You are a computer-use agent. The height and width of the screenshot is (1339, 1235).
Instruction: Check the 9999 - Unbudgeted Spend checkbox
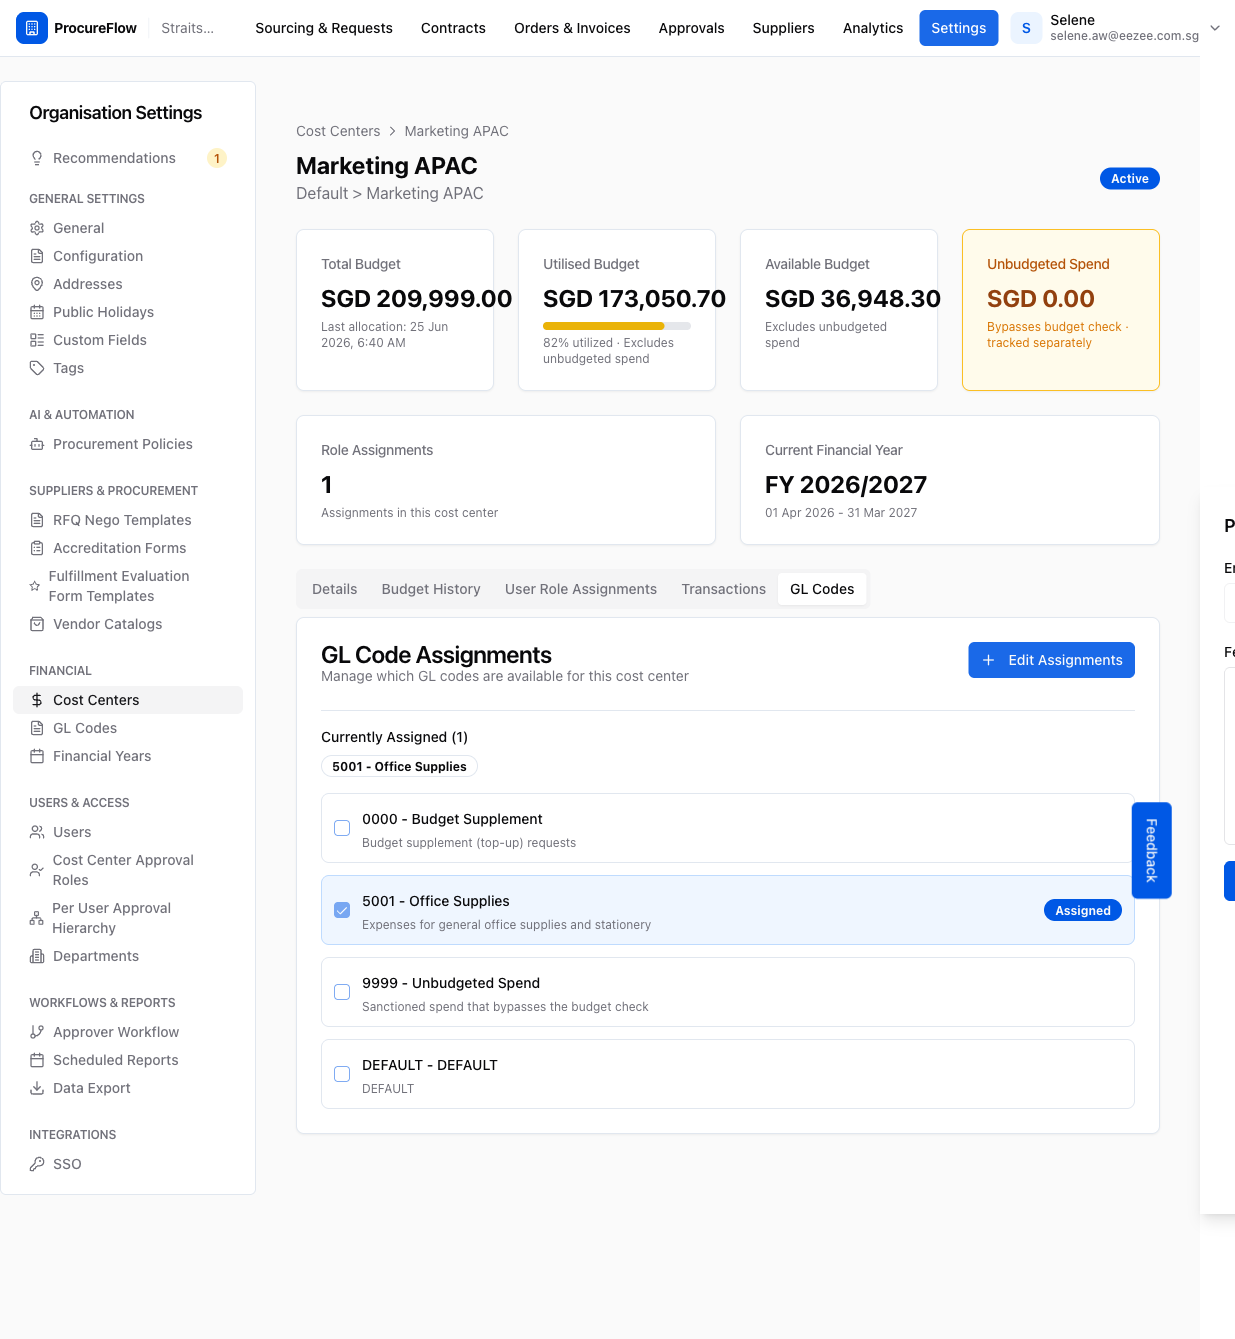pos(342,992)
